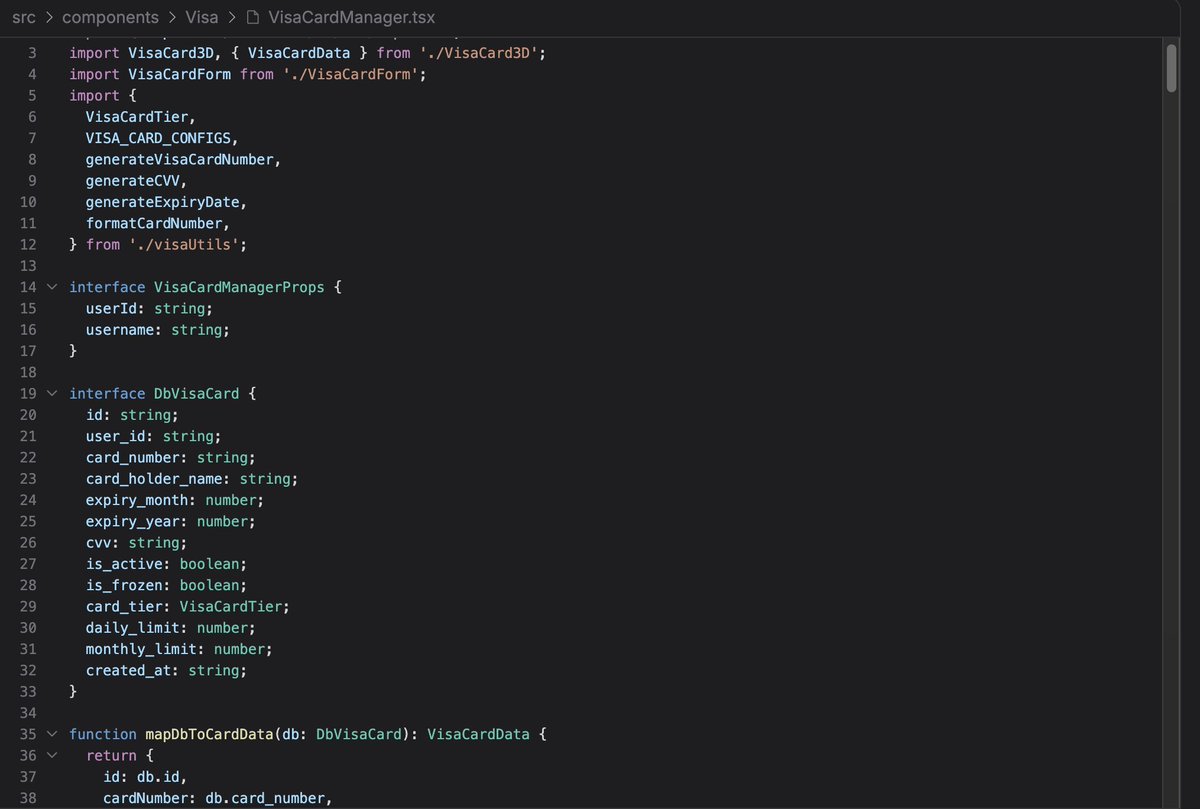Click the created_at field
This screenshot has width=1200, height=809.
tap(128, 670)
